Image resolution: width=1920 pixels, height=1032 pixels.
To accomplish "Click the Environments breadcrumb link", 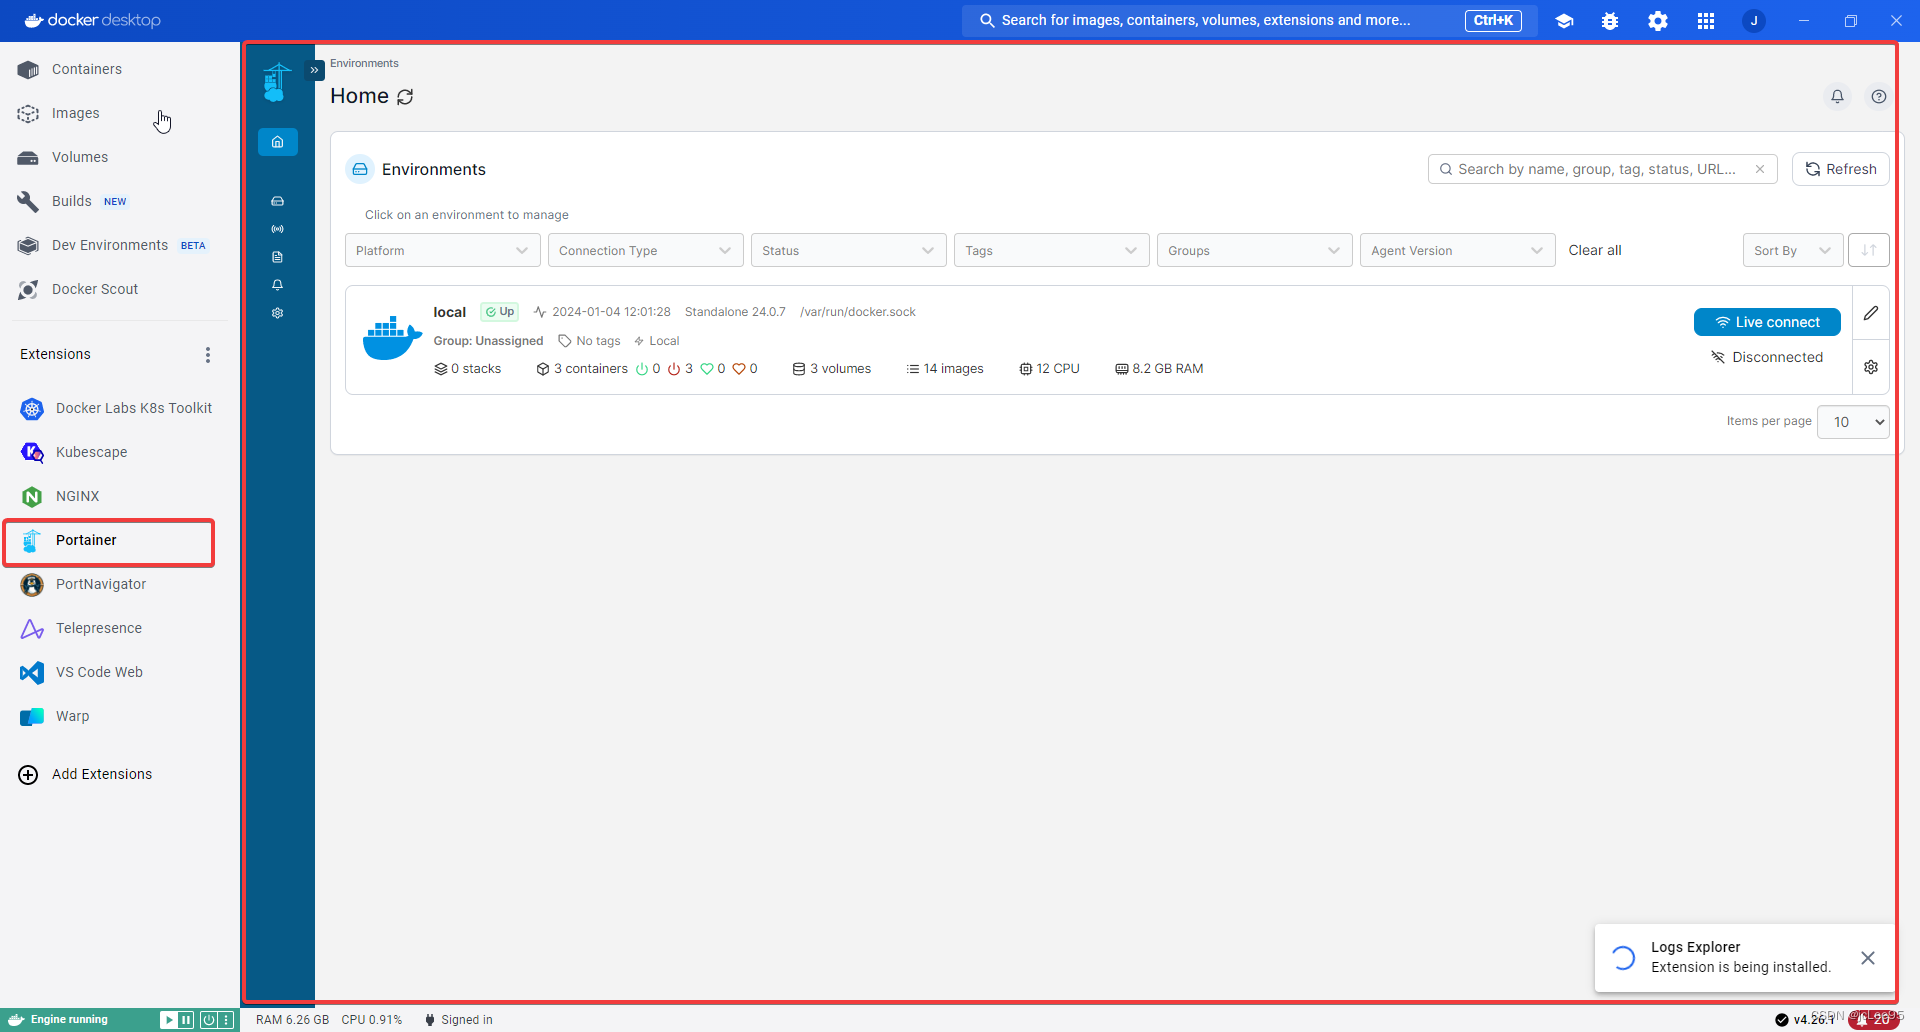I will (x=364, y=63).
